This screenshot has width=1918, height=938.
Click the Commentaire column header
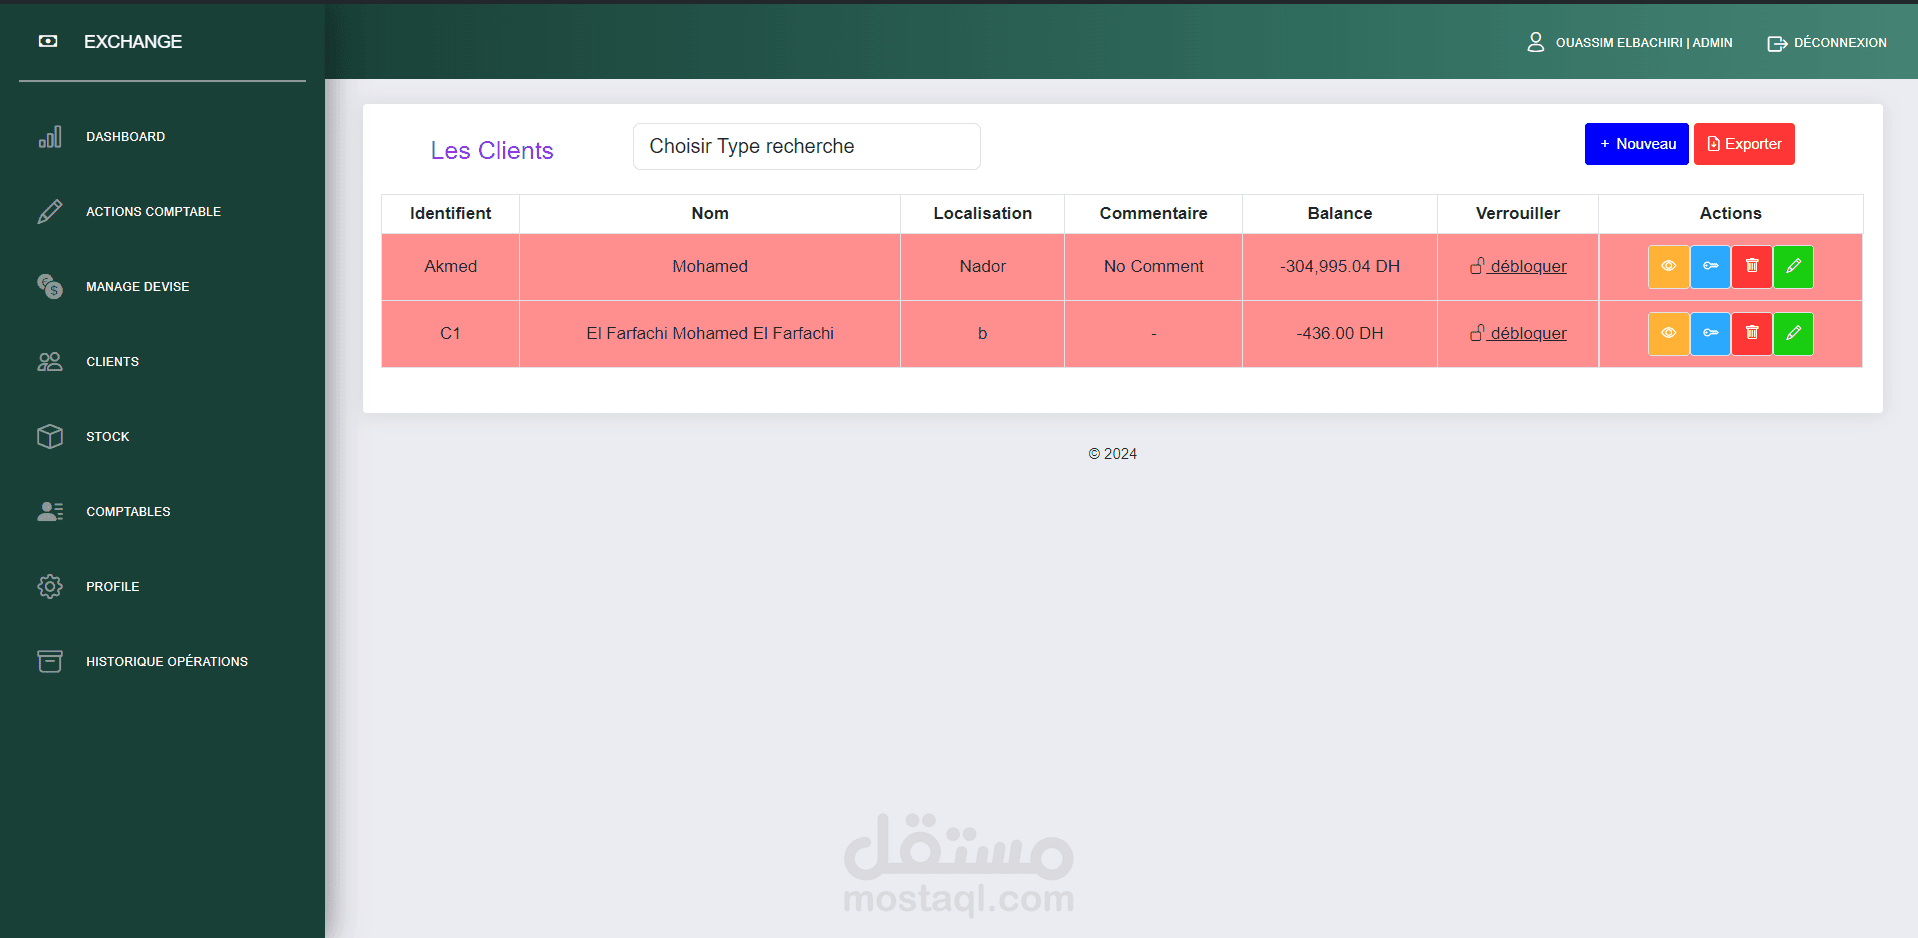tap(1153, 213)
